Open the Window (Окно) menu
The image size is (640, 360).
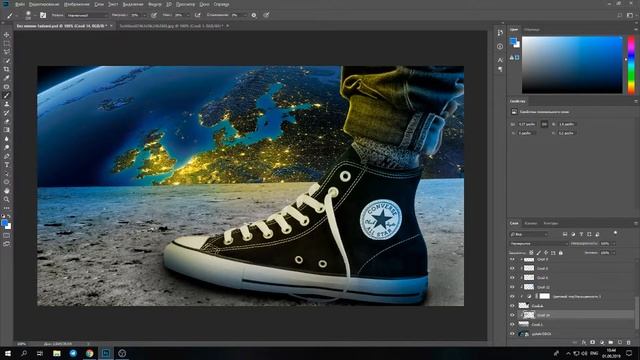(204, 4)
